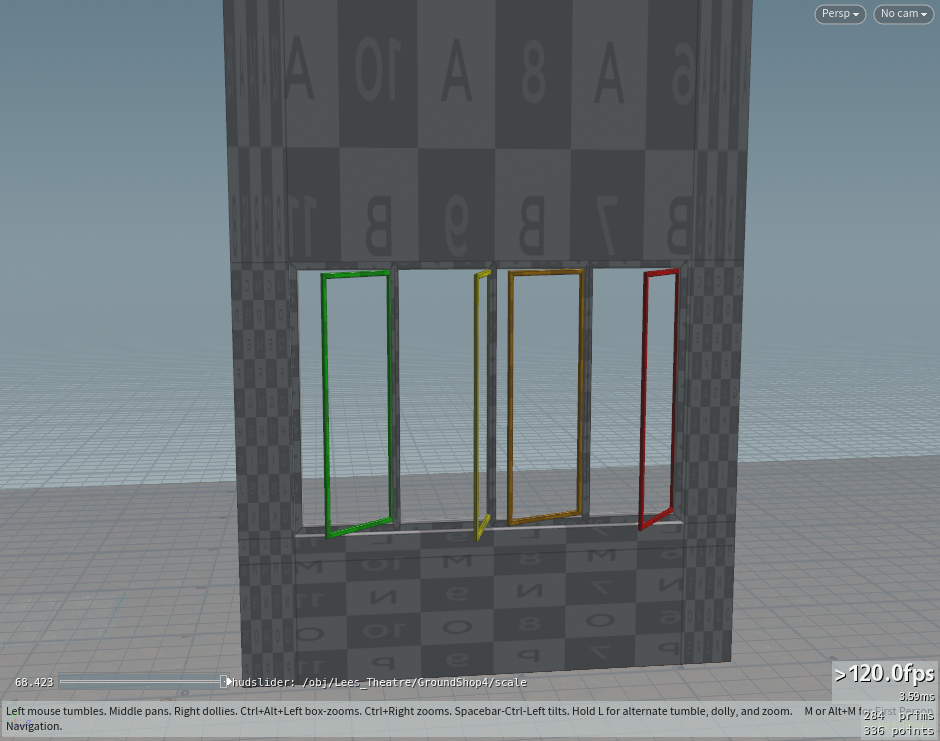Screen dimensions: 940x741
Task: Open the Persp viewport dropdown
Action: tap(840, 14)
